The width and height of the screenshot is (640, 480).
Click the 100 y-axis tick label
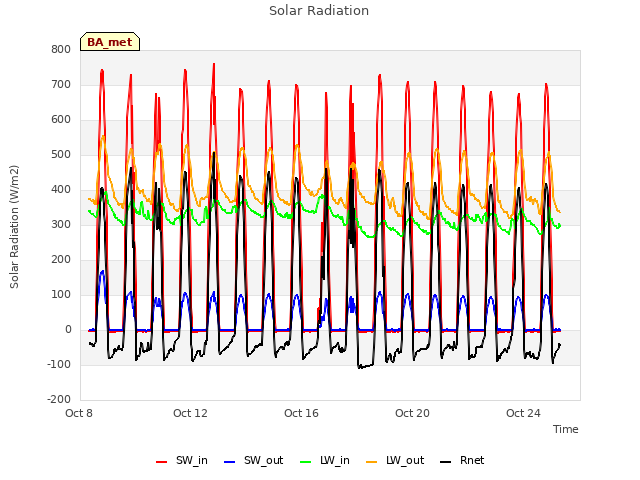pos(61,294)
